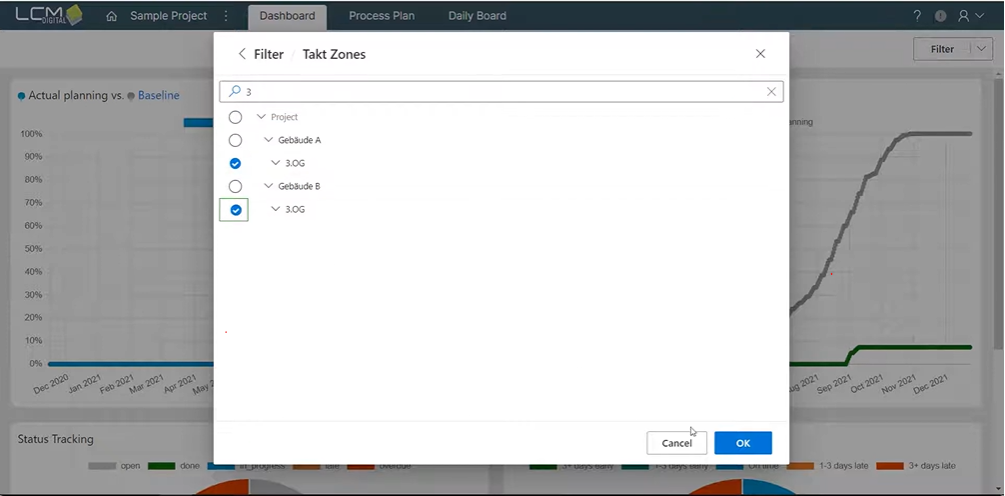Go back using the Filter back arrow
Viewport: 1005px width, 496px height.
pos(242,54)
